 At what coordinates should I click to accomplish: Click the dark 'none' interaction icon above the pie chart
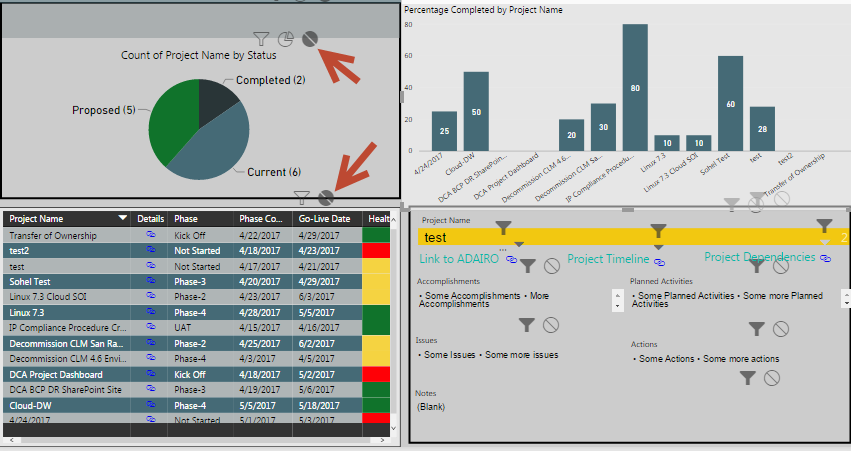point(310,39)
